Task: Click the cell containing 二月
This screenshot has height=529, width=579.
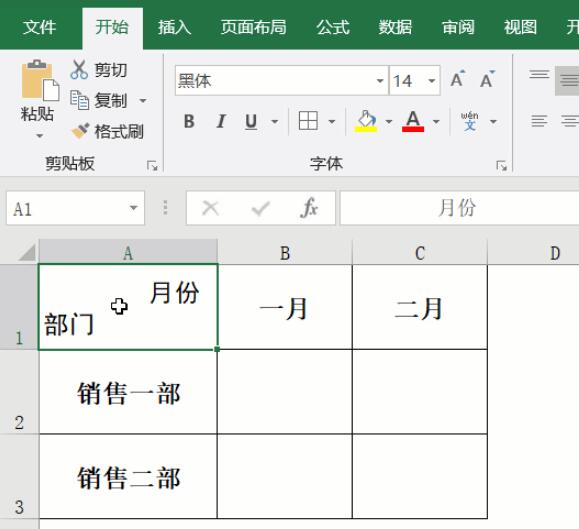Action: click(420, 307)
